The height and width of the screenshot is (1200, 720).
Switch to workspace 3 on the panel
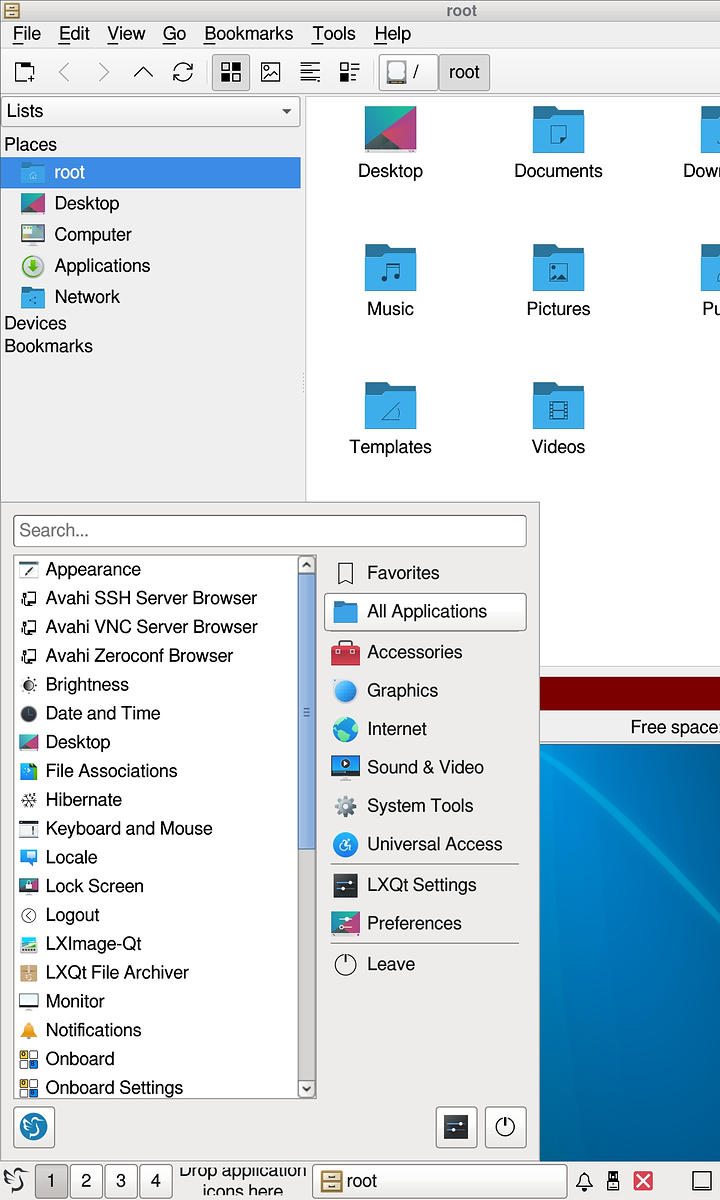pyautogui.click(x=121, y=1181)
